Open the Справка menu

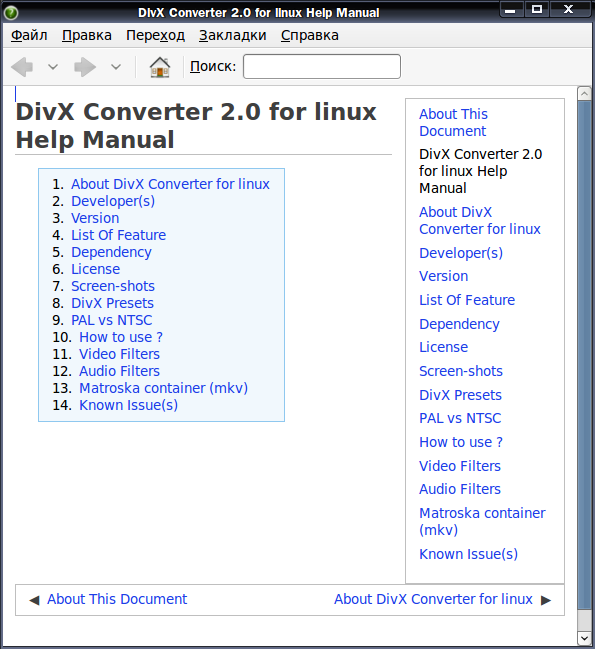click(310, 36)
